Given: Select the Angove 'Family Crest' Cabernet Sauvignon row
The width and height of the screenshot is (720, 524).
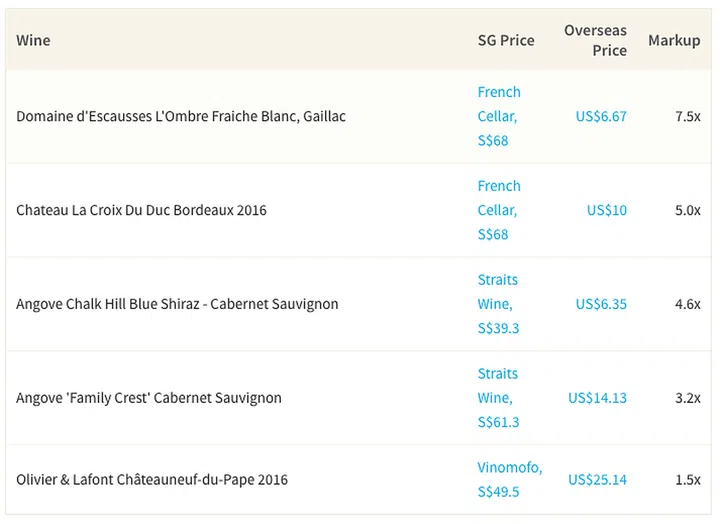Looking at the screenshot, I should (x=148, y=398).
